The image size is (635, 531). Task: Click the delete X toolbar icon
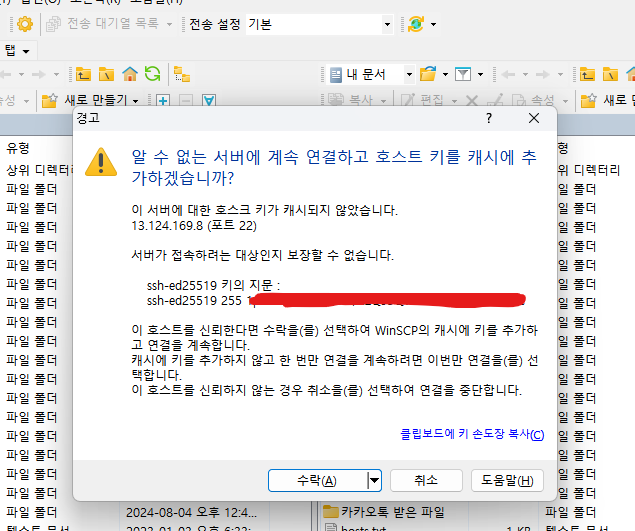click(472, 100)
